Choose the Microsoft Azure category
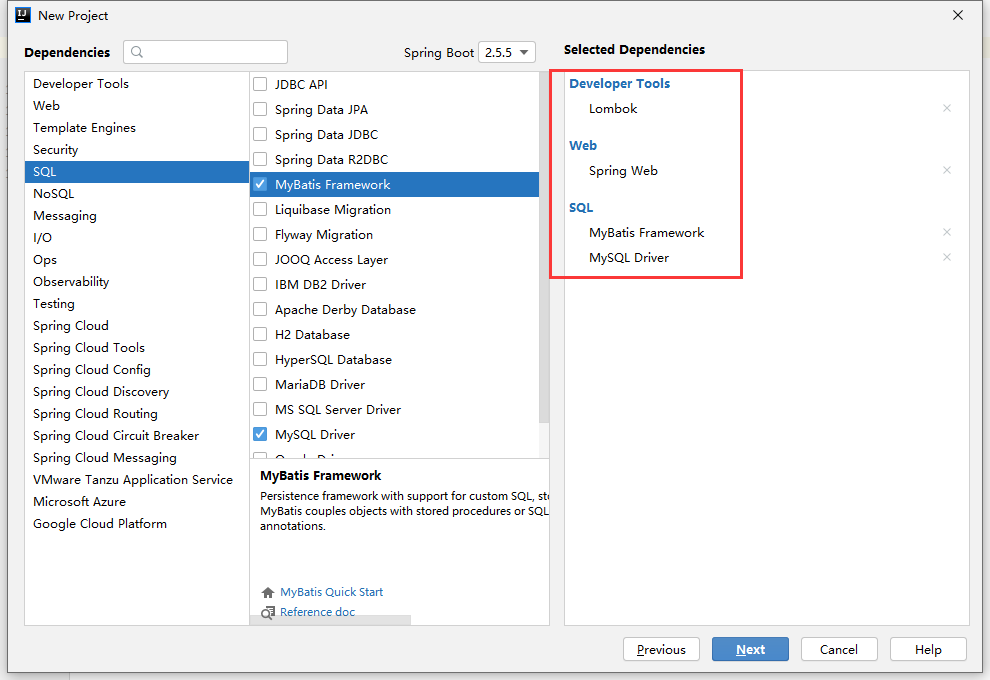This screenshot has width=990, height=680. pyautogui.click(x=137, y=502)
